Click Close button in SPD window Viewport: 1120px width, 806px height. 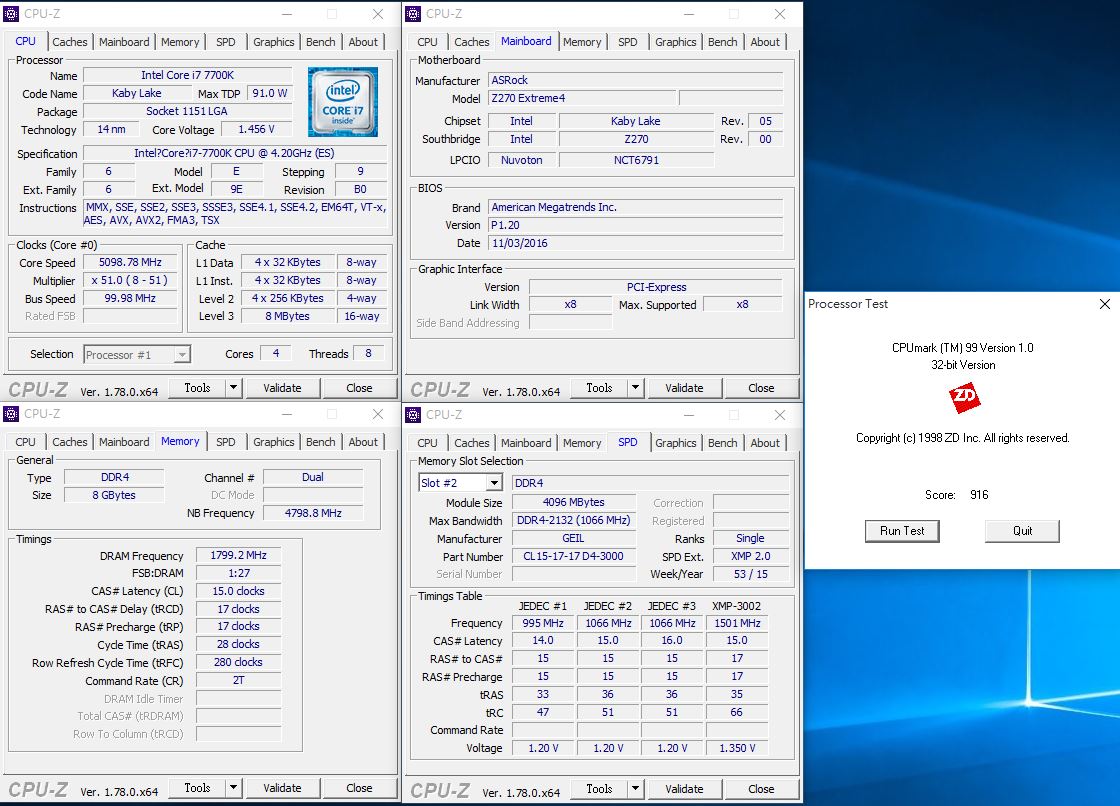[x=761, y=789]
